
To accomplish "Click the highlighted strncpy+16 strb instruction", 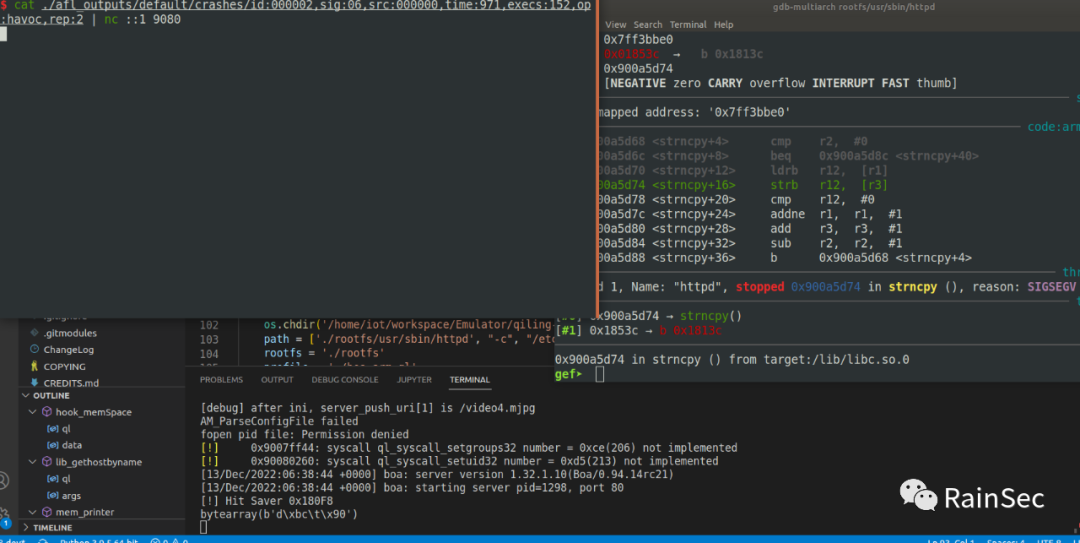I will [742, 185].
